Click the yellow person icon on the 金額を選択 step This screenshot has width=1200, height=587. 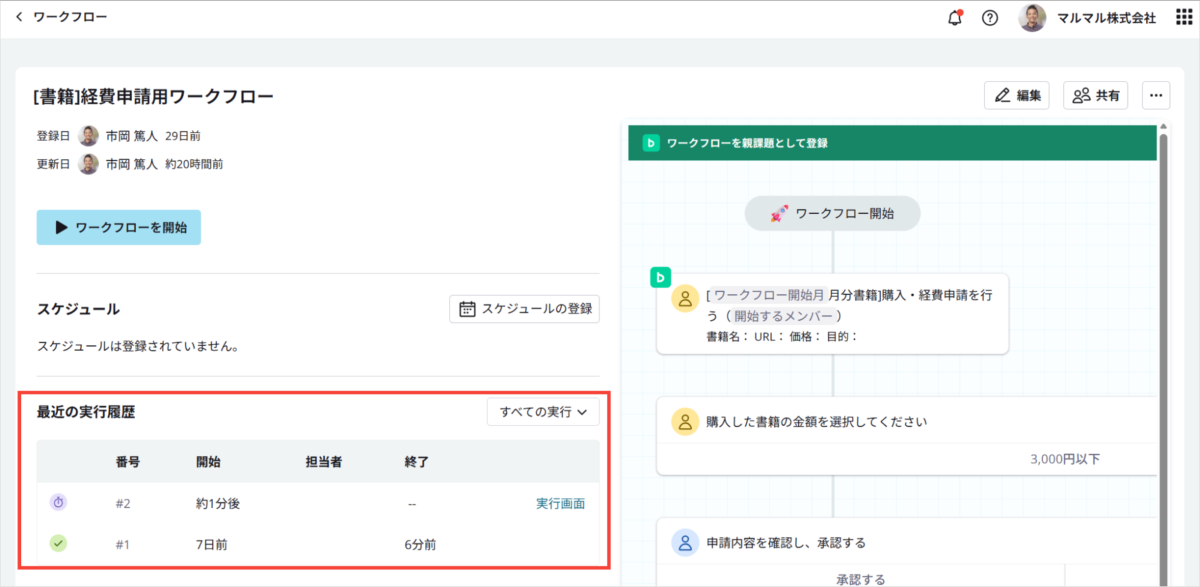click(685, 422)
